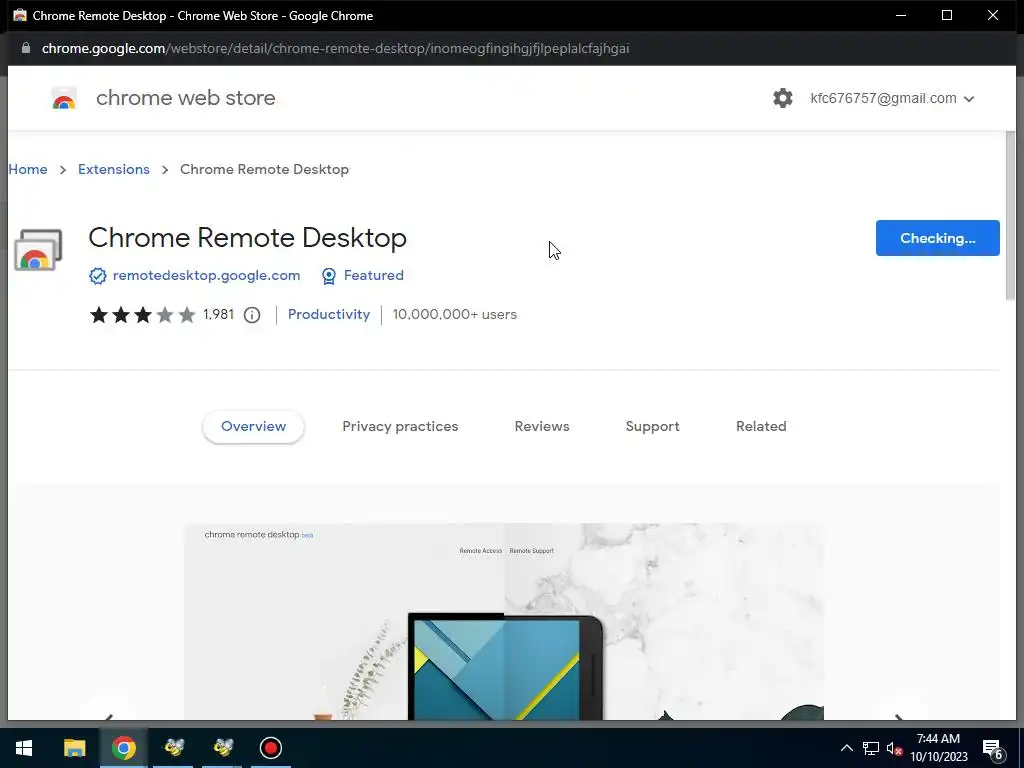Screen dimensions: 1024x768
Task: Click the page vertical scrollbar
Action: point(1010,216)
